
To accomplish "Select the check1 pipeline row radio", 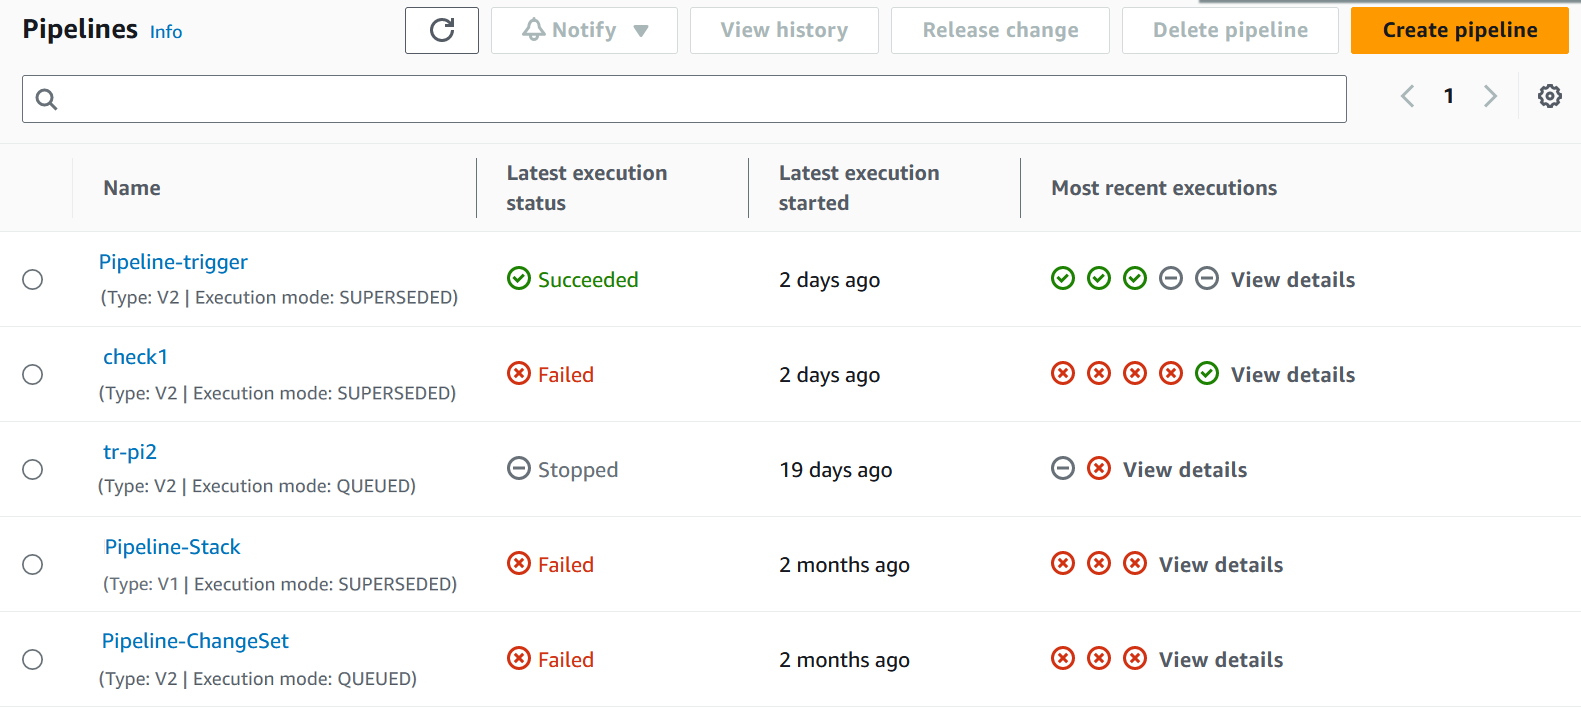I will [32, 374].
